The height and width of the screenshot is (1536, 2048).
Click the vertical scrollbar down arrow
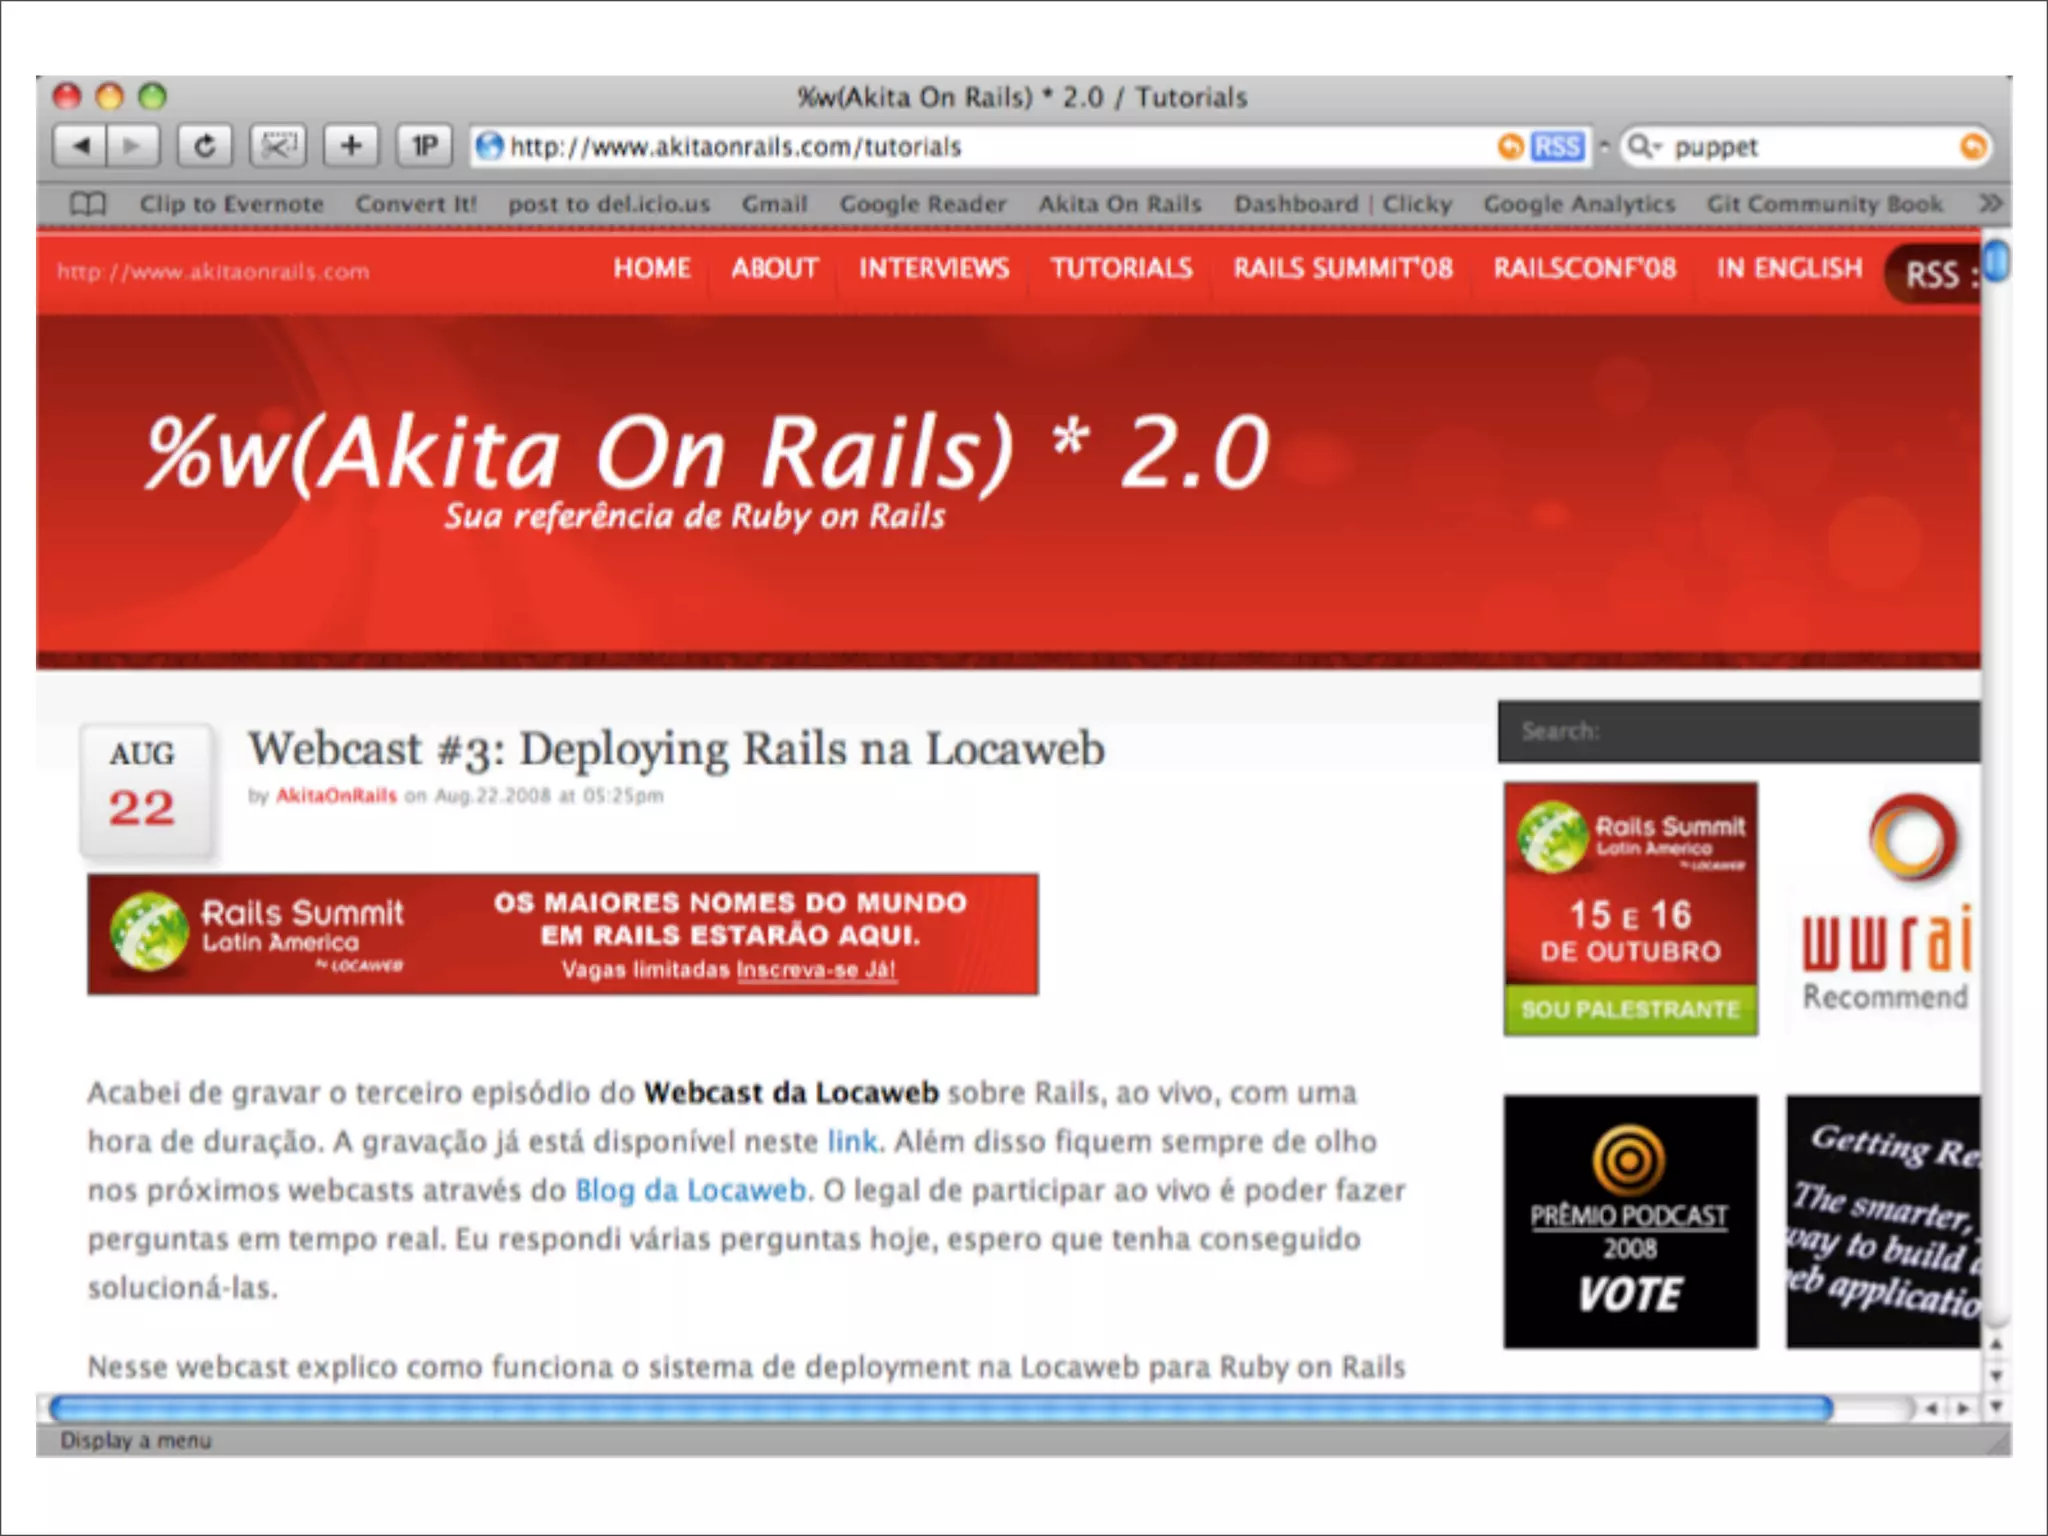pyautogui.click(x=1996, y=1376)
